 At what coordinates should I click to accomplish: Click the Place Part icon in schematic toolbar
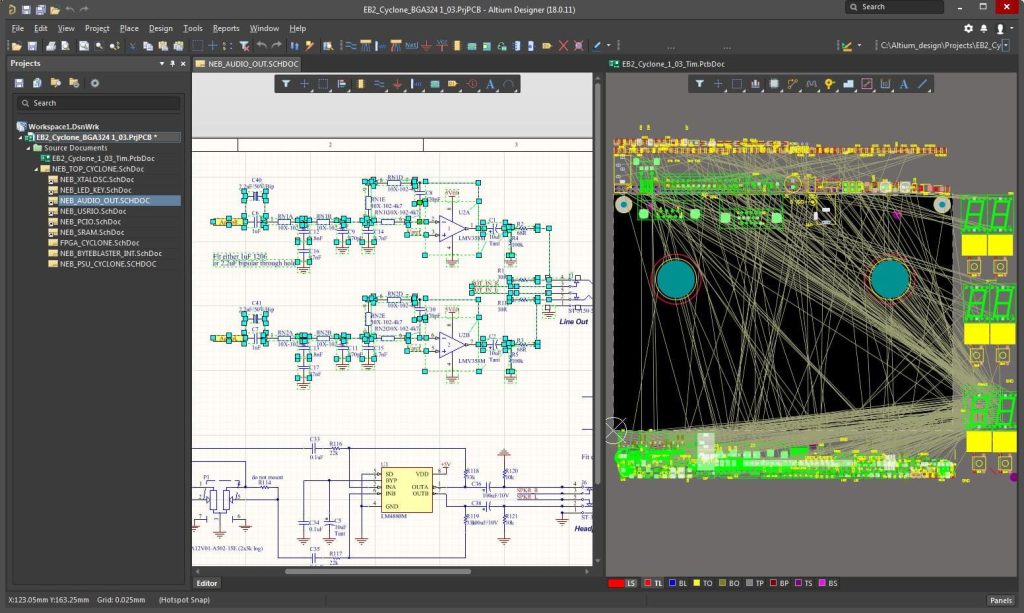pyautogui.click(x=360, y=84)
